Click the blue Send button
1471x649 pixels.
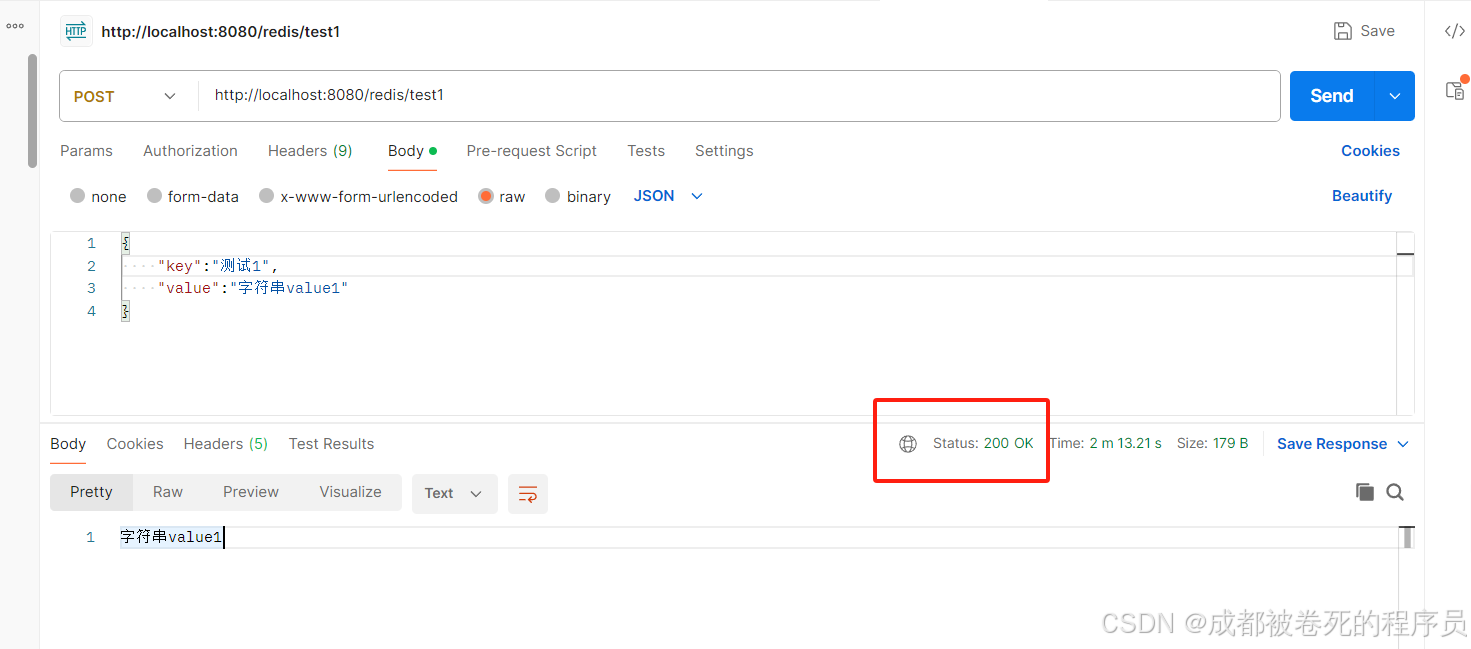(1332, 96)
